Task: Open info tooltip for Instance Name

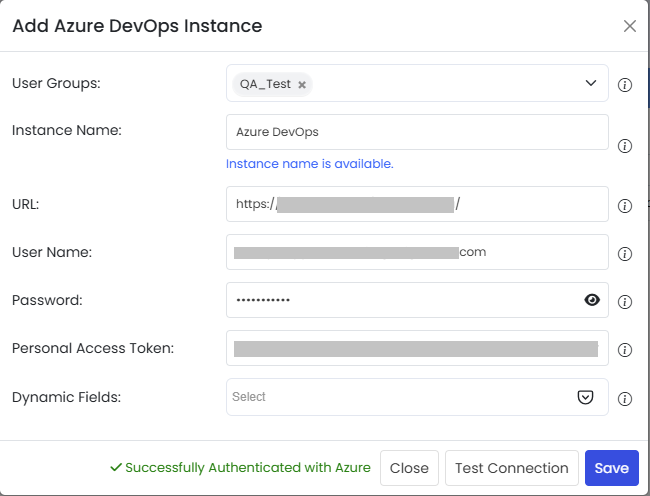Action: pyautogui.click(x=625, y=146)
